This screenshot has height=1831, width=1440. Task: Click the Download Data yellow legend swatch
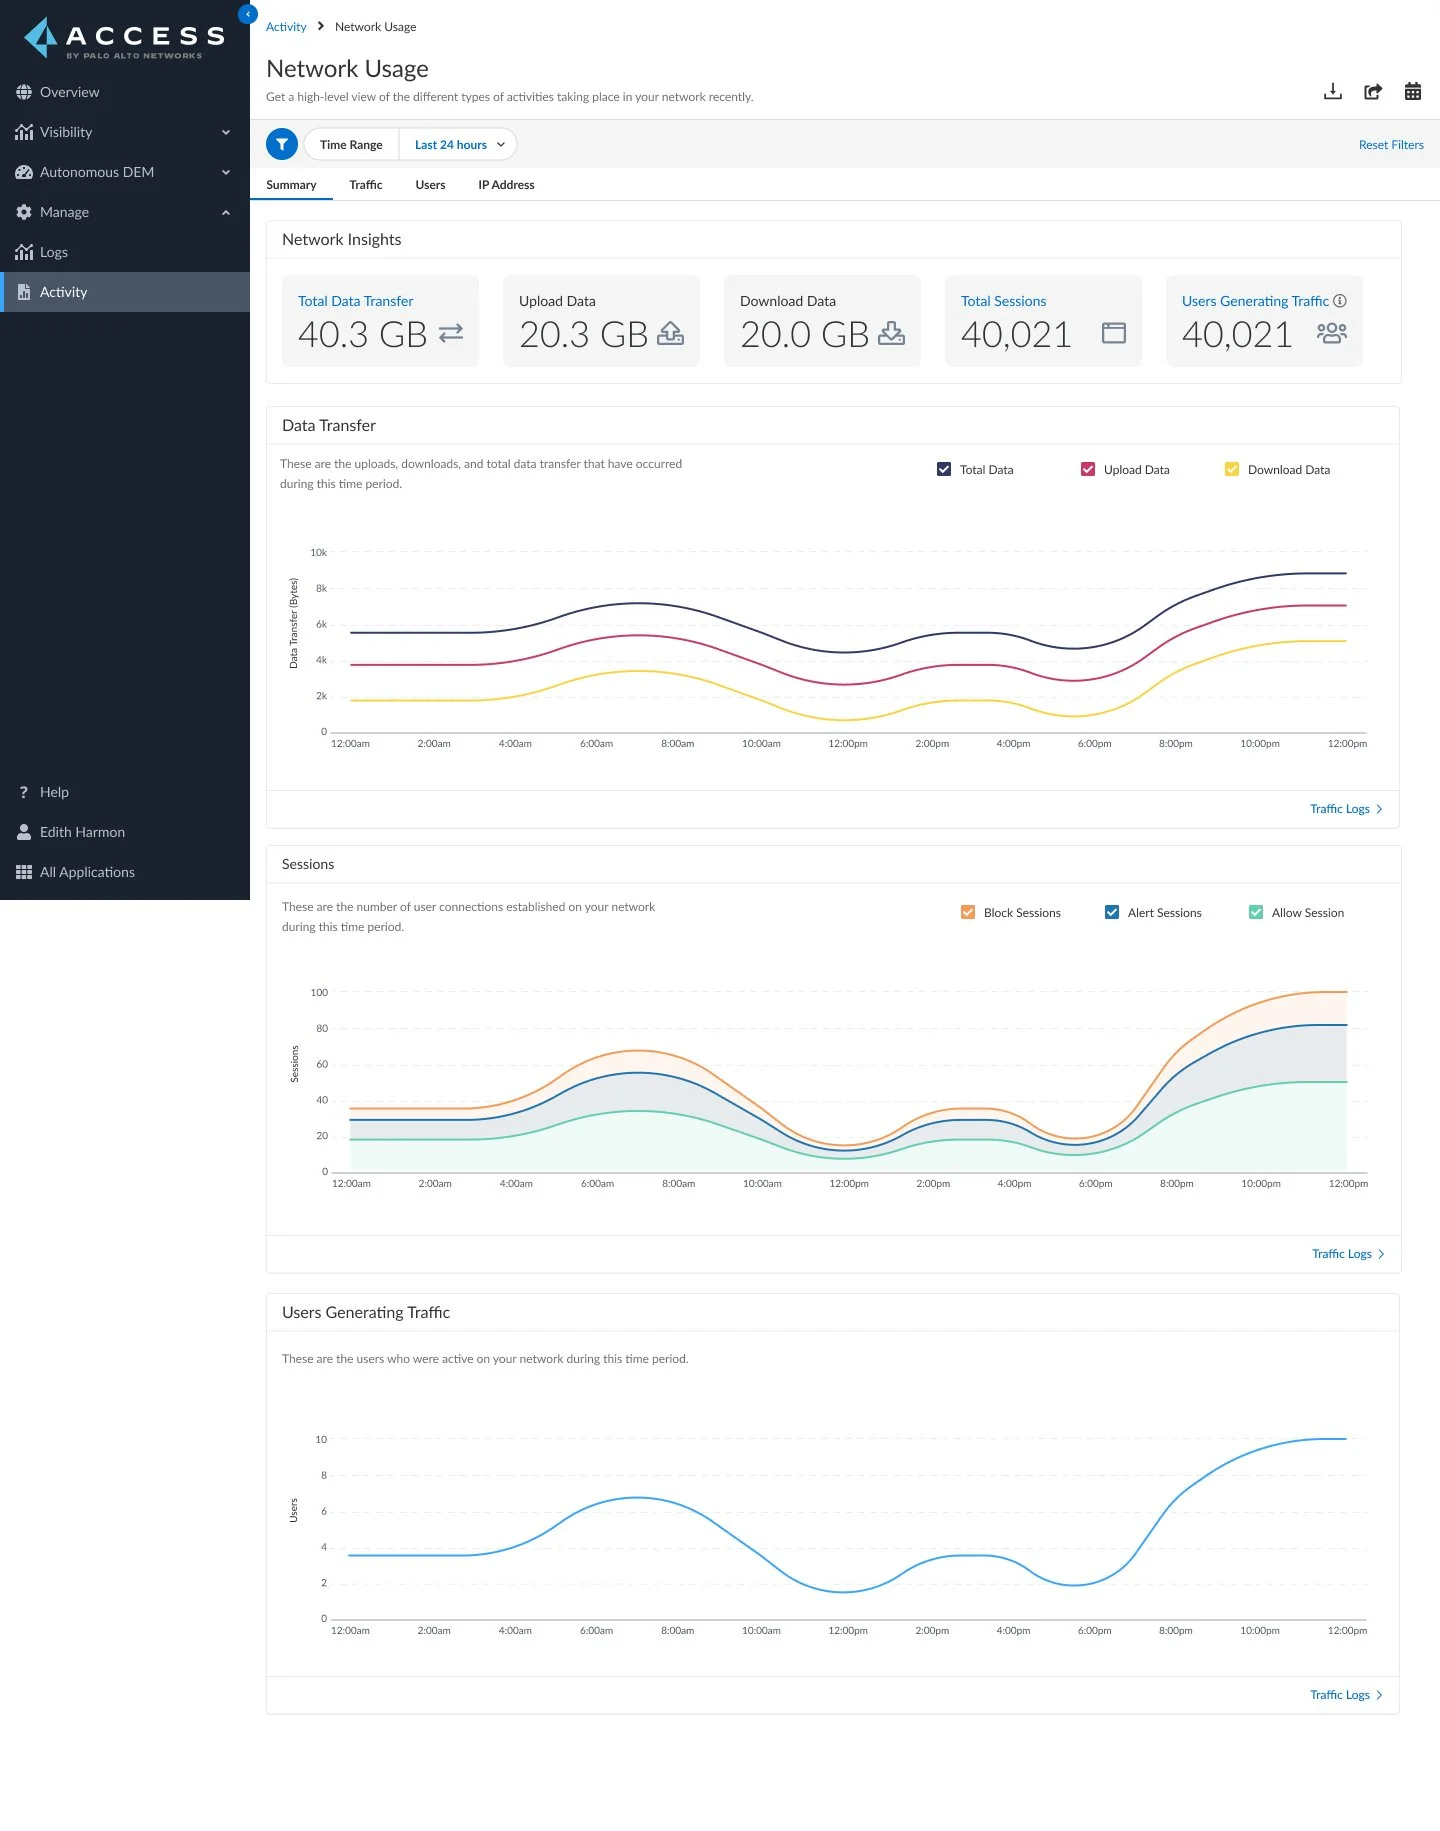[x=1232, y=469]
